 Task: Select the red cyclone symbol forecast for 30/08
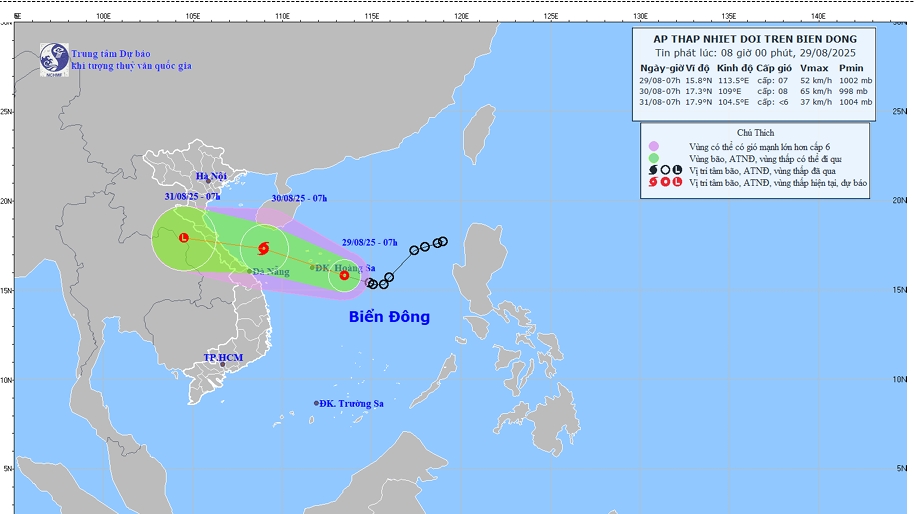tap(263, 248)
